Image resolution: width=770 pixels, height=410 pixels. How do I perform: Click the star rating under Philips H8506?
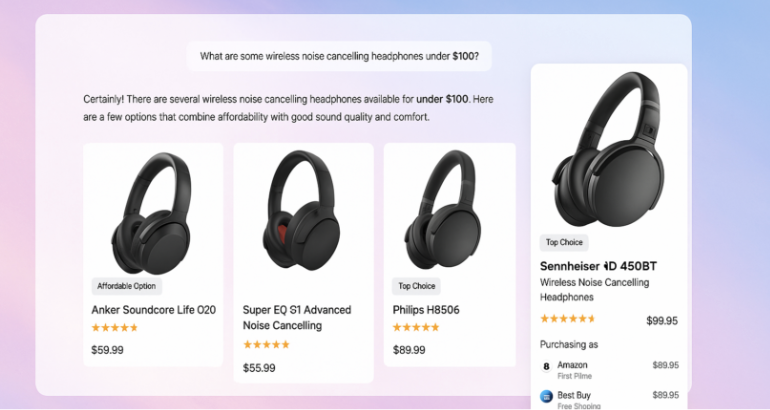point(416,328)
